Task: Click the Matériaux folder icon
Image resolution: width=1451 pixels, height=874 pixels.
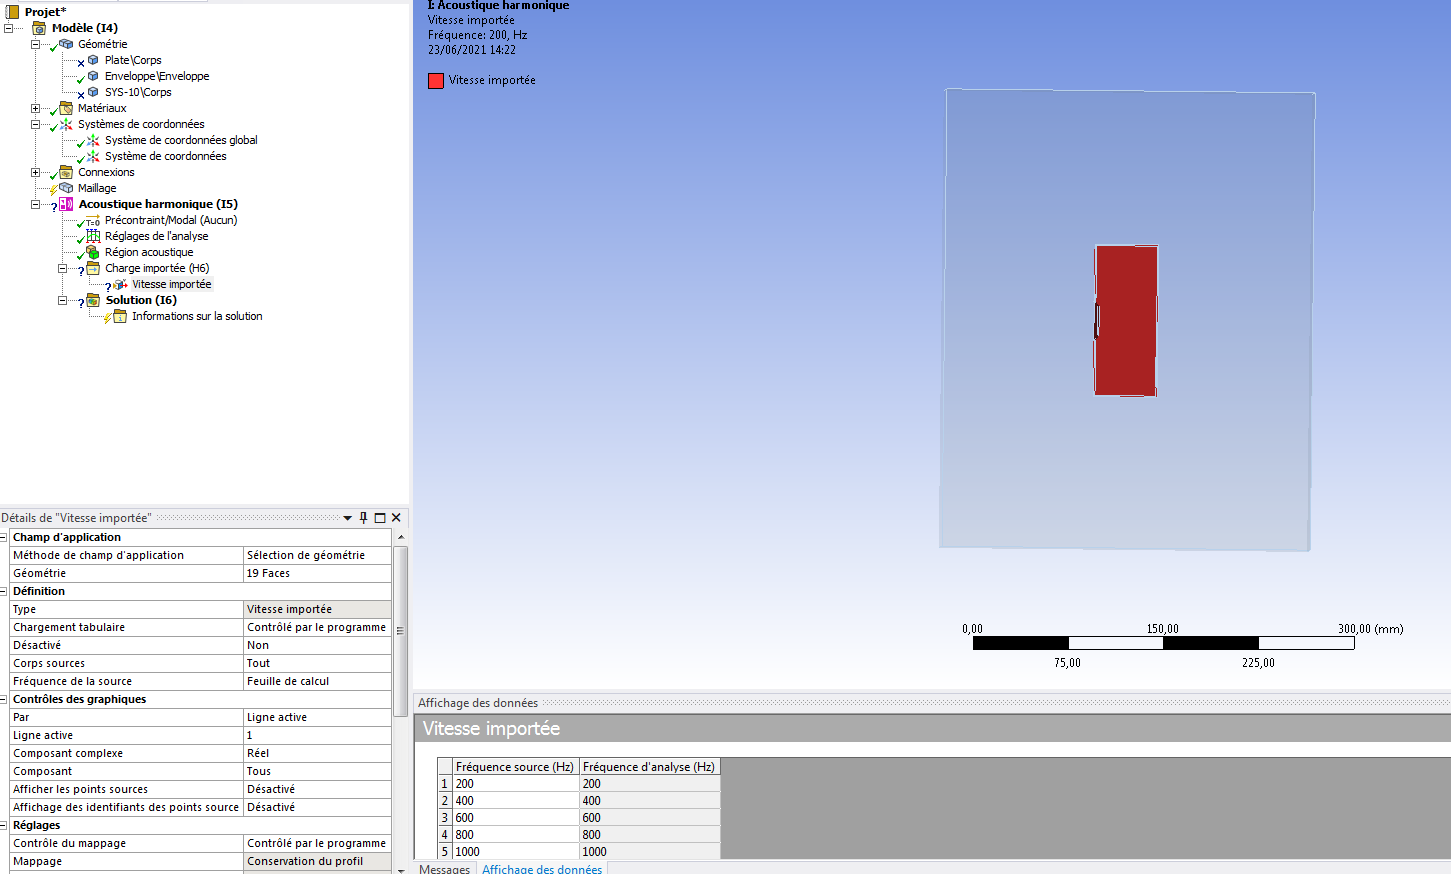Action: [x=66, y=108]
